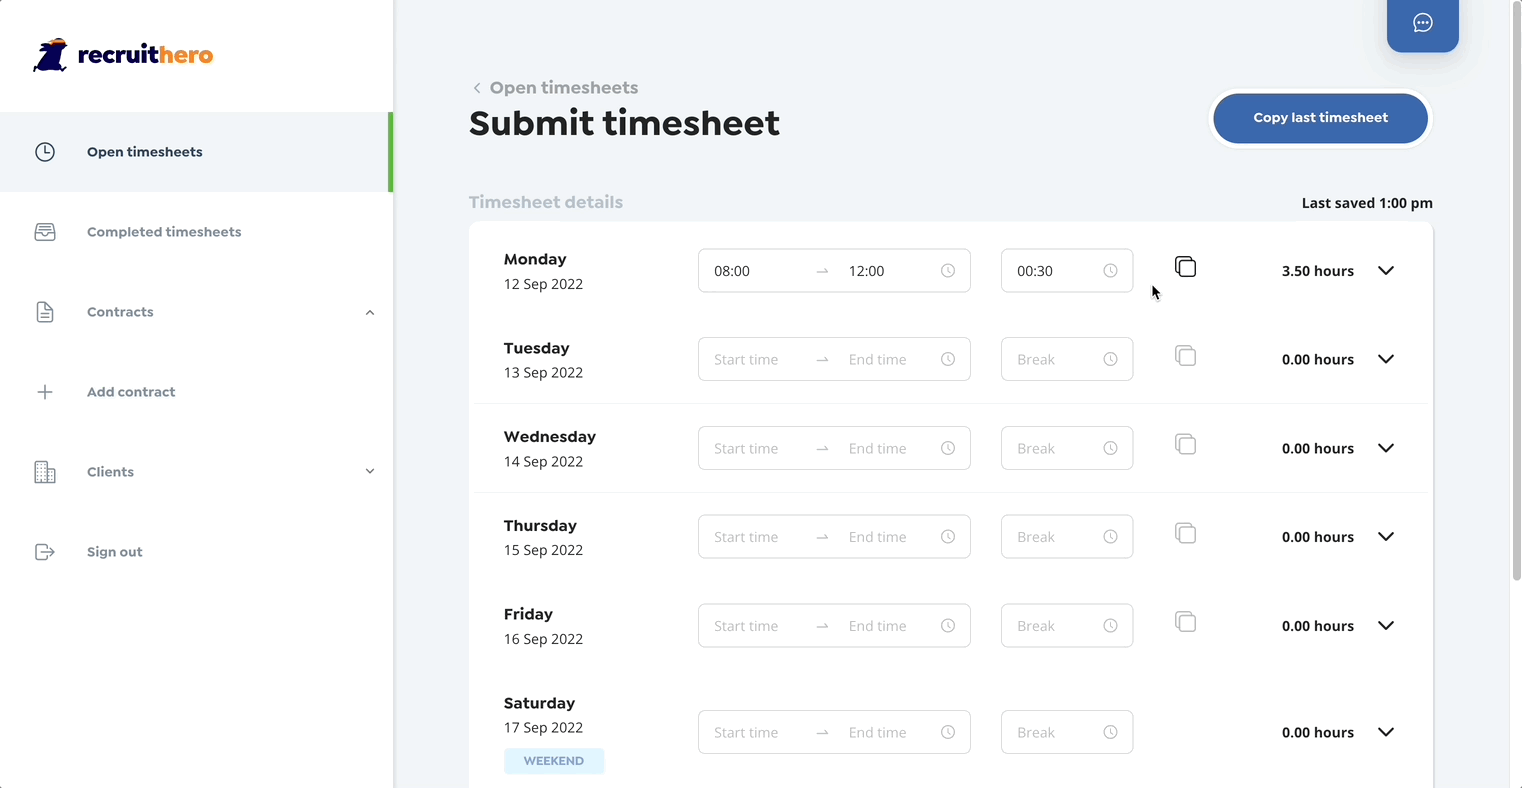Expand the Clients sidebar dropdown
Image resolution: width=1522 pixels, height=788 pixels.
pyautogui.click(x=370, y=471)
